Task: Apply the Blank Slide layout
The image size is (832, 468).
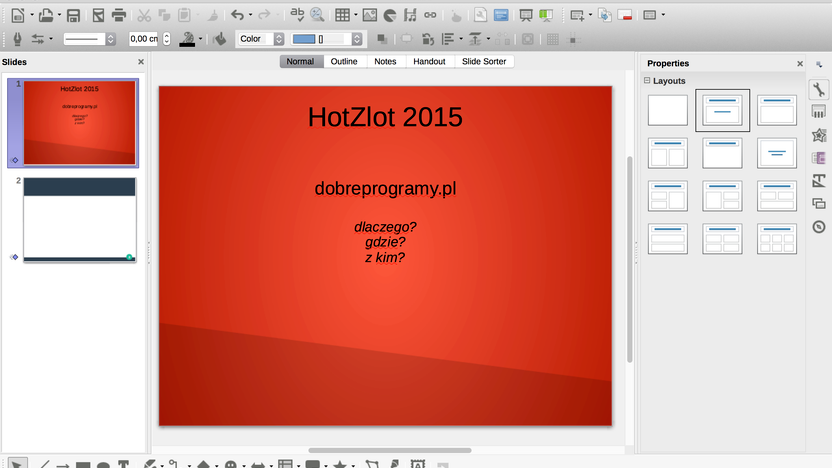Action: click(x=668, y=110)
